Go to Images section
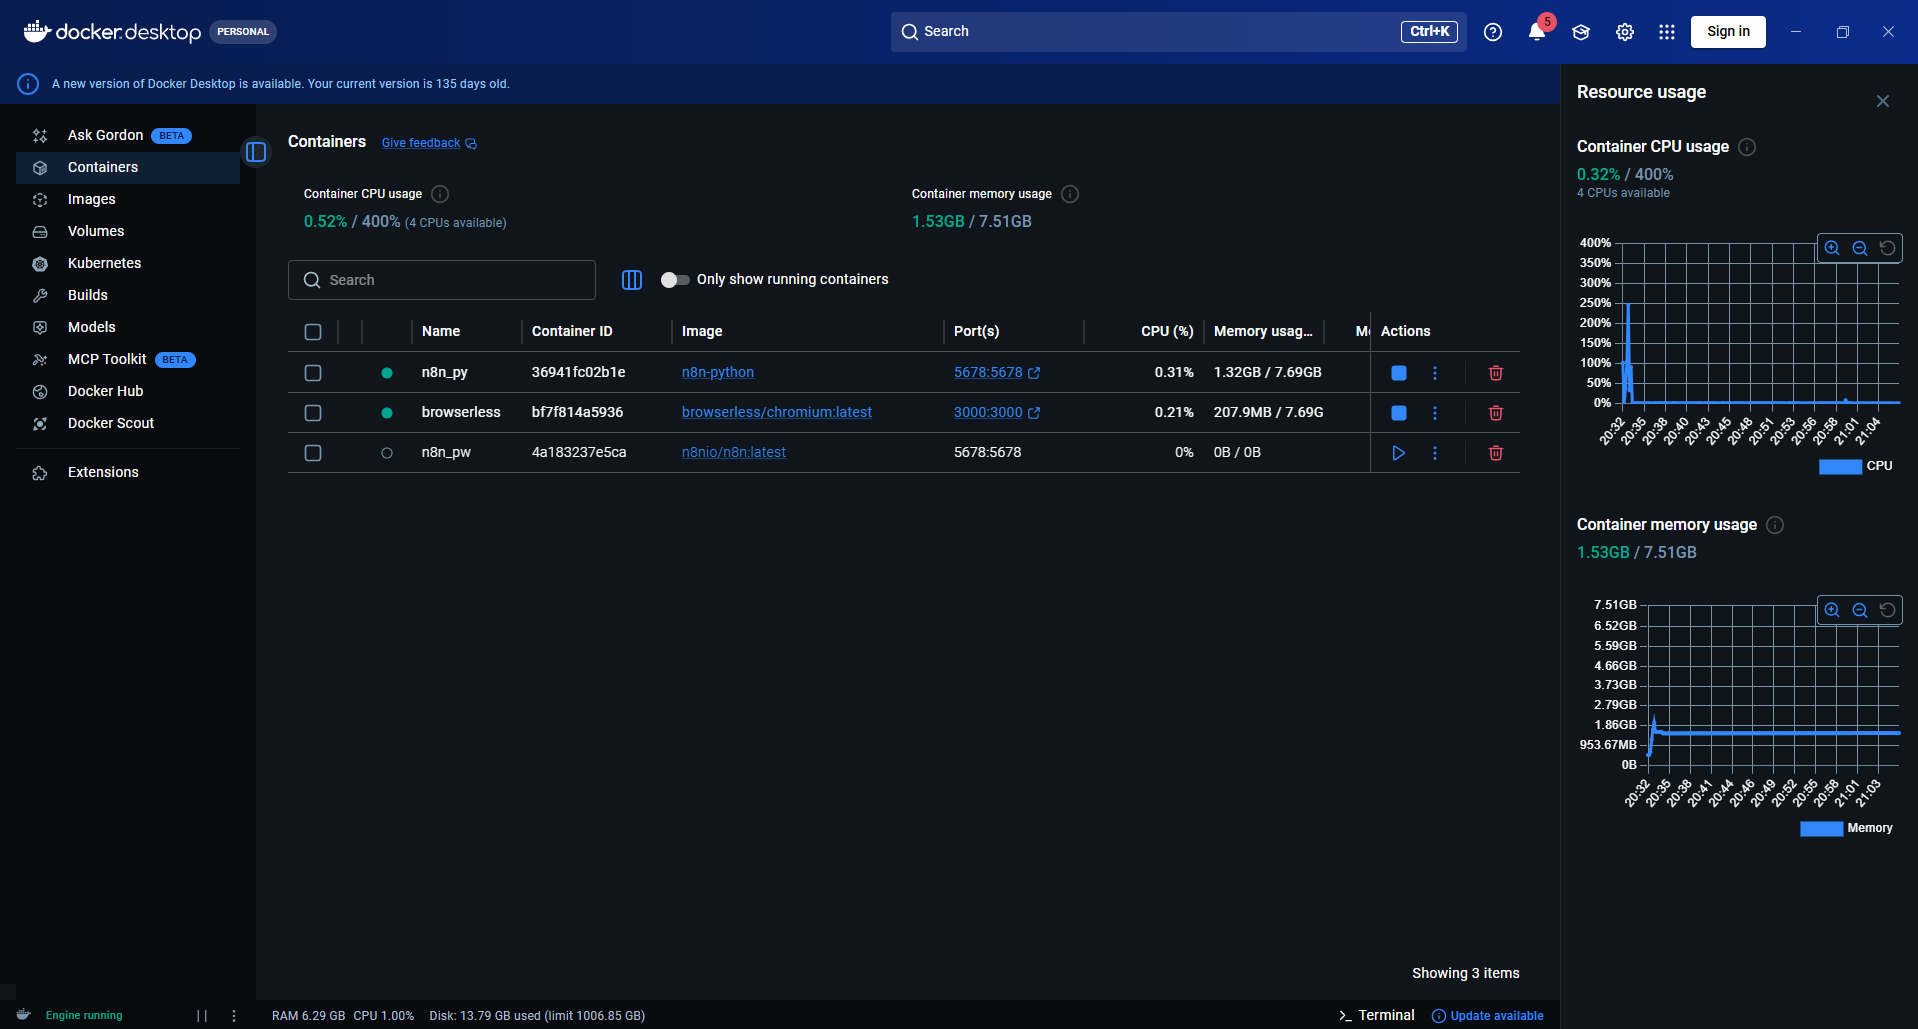The height and width of the screenshot is (1029, 1918). pyautogui.click(x=128, y=199)
